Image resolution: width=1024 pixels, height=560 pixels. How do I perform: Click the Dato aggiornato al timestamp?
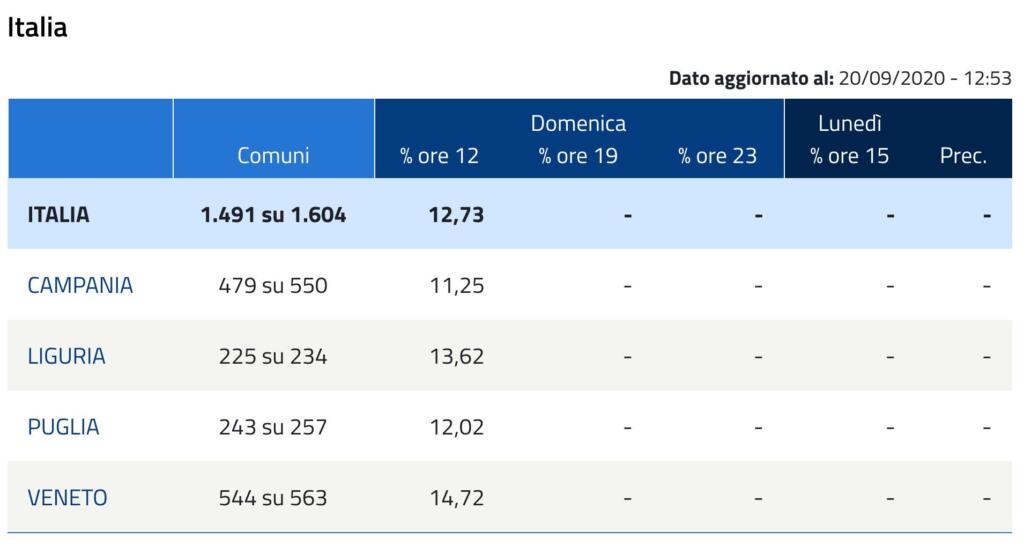click(840, 78)
